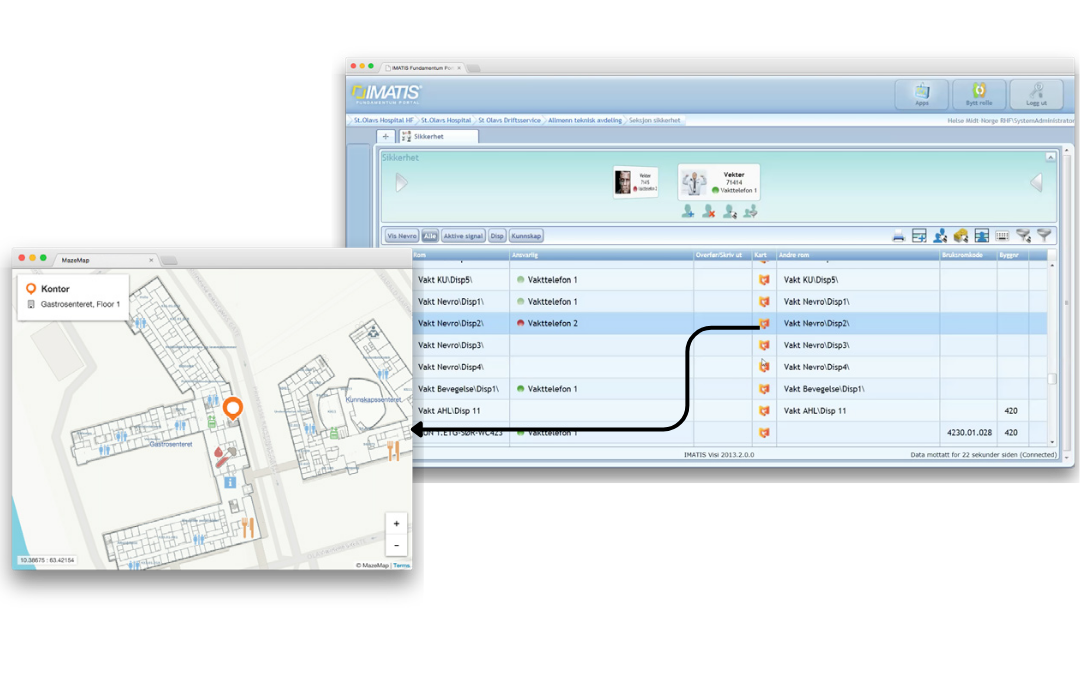Screen dimensions: 1080x700
Task: Click the green briefcase icon in Gastrosenteret
Action: coord(212,422)
